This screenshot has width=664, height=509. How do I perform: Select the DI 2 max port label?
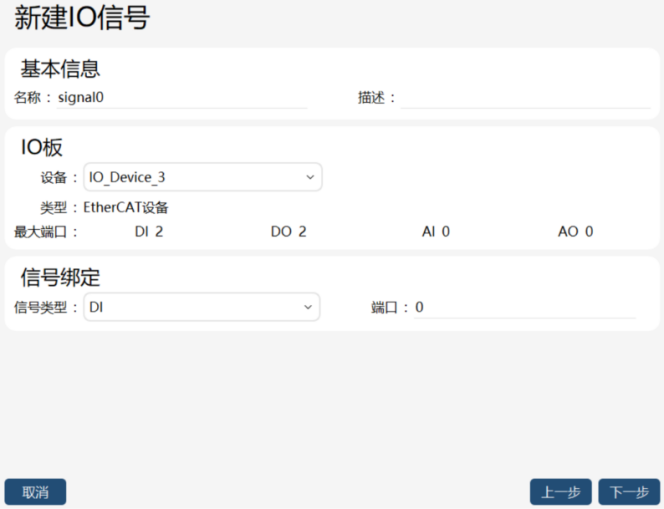click(x=149, y=232)
